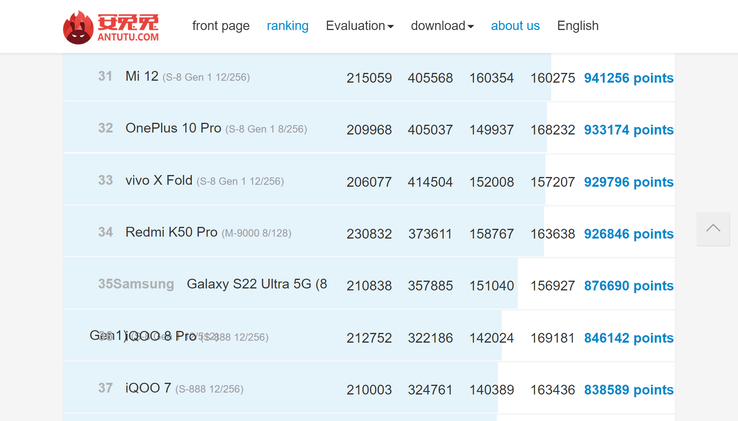The width and height of the screenshot is (738, 421).
Task: Click rank number 31
Action: pos(105,76)
